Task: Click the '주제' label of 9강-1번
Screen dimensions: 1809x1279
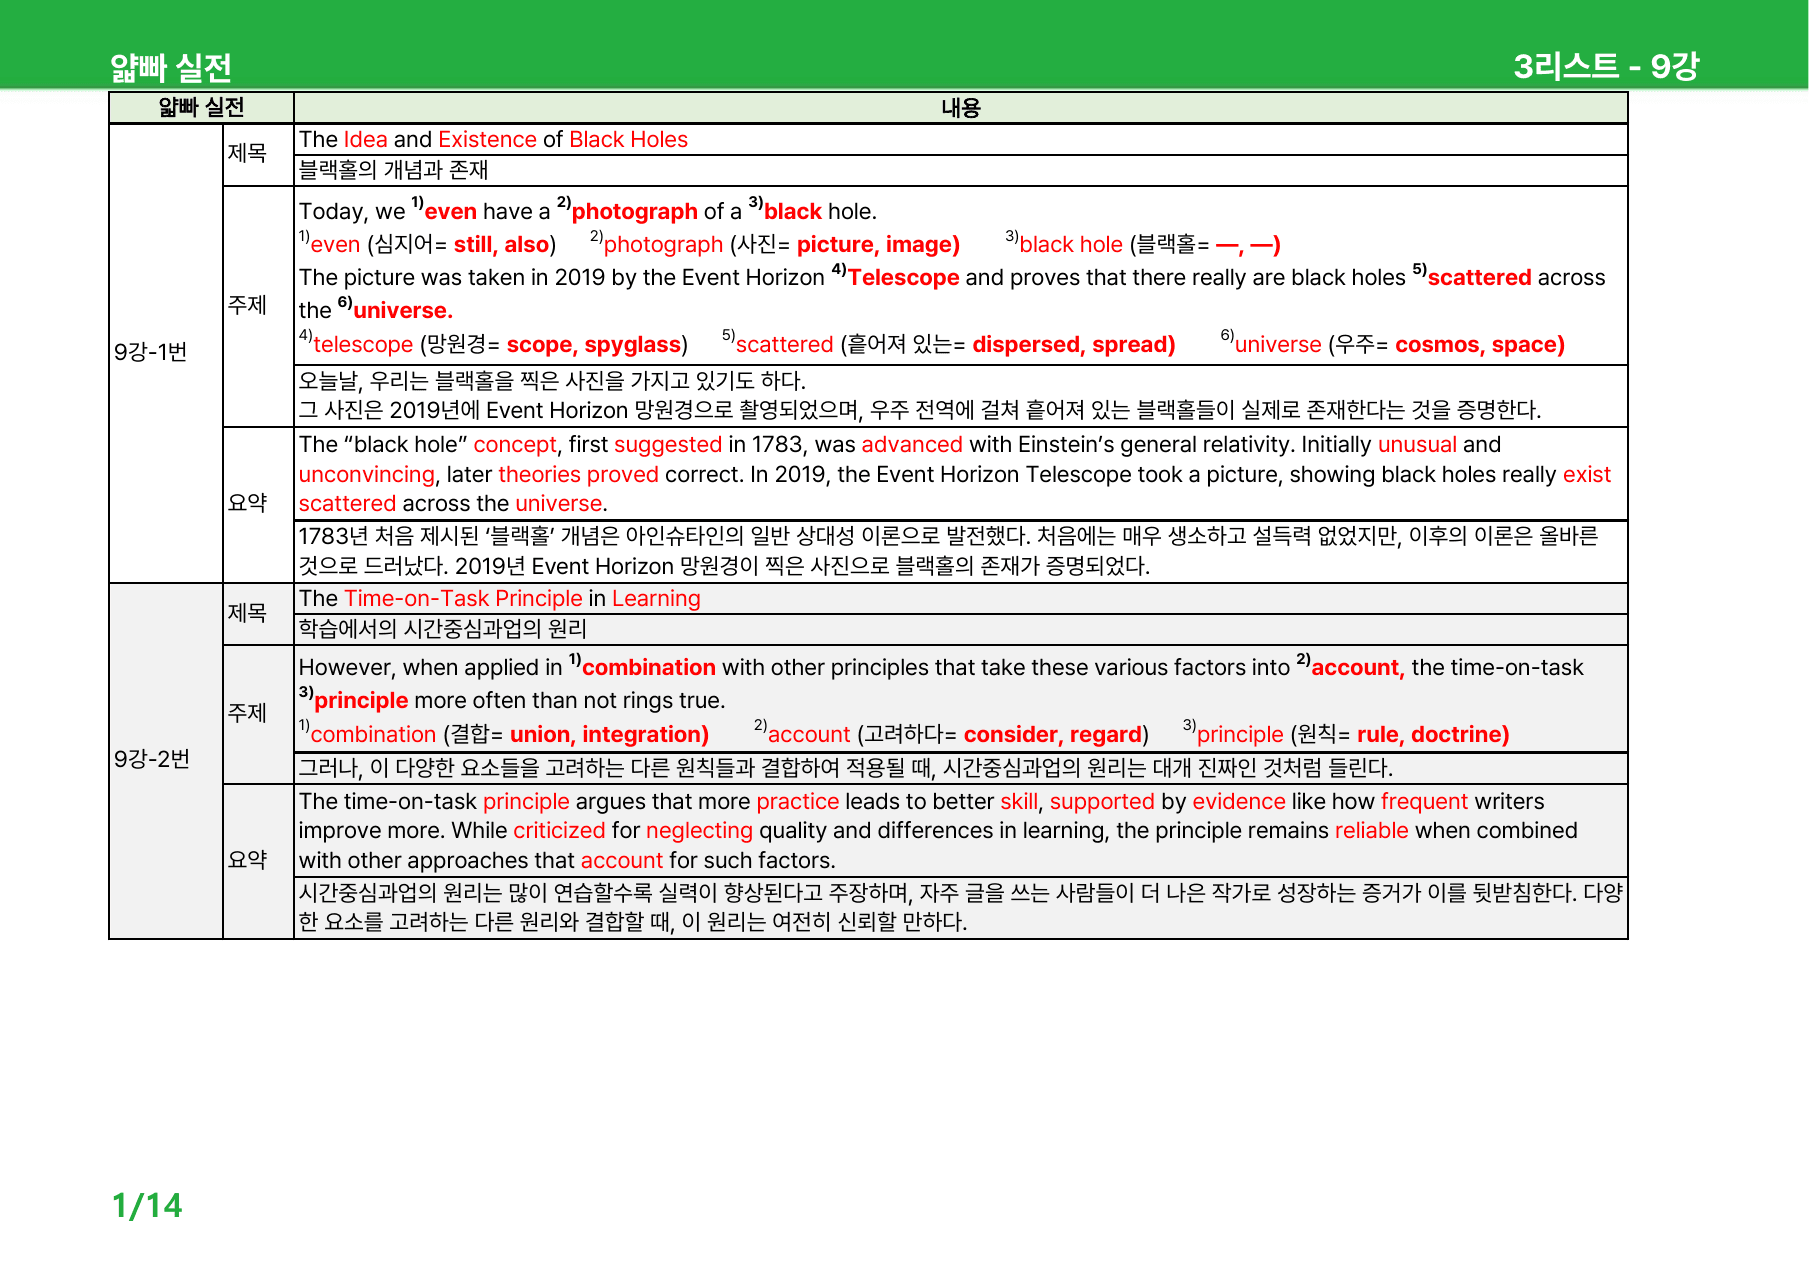Action: pyautogui.click(x=247, y=305)
